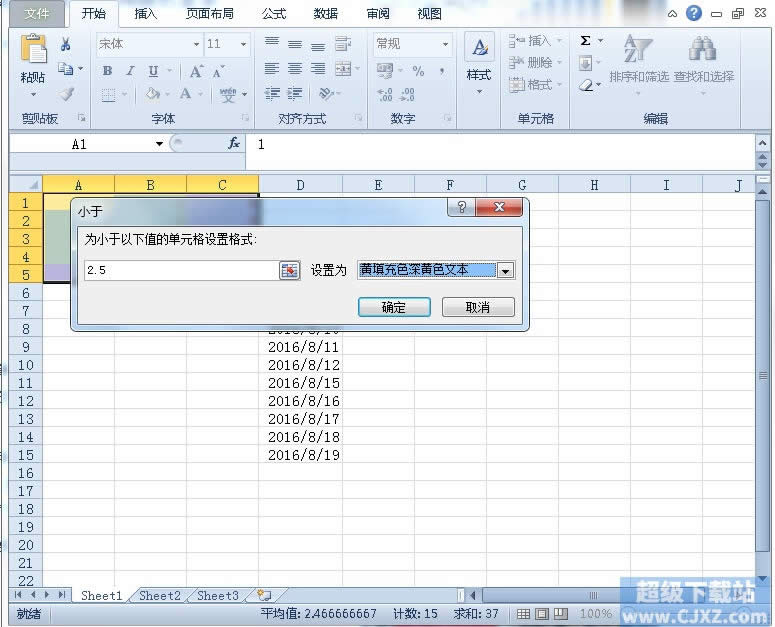
Task: Open the 样式 styles gallery
Action: tap(478, 64)
